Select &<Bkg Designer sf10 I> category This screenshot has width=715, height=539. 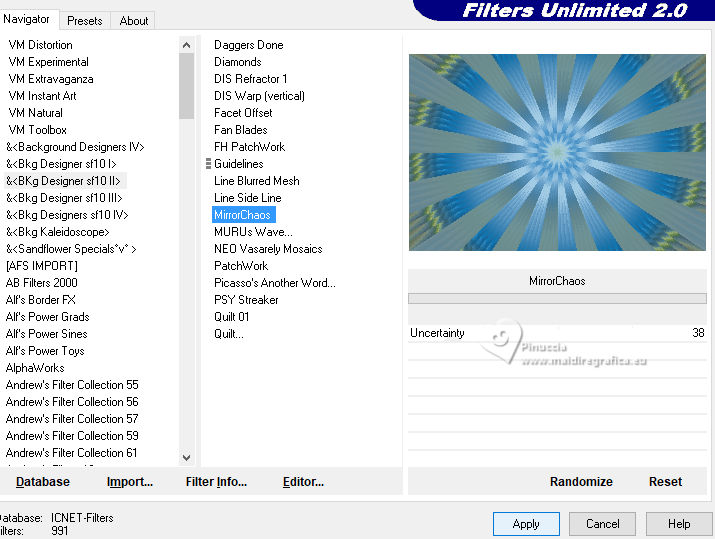tap(61, 164)
